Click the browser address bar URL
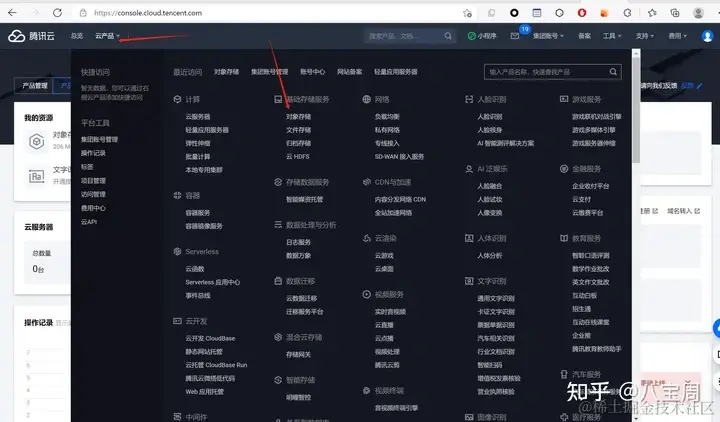This screenshot has width=720, height=422. (x=148, y=13)
